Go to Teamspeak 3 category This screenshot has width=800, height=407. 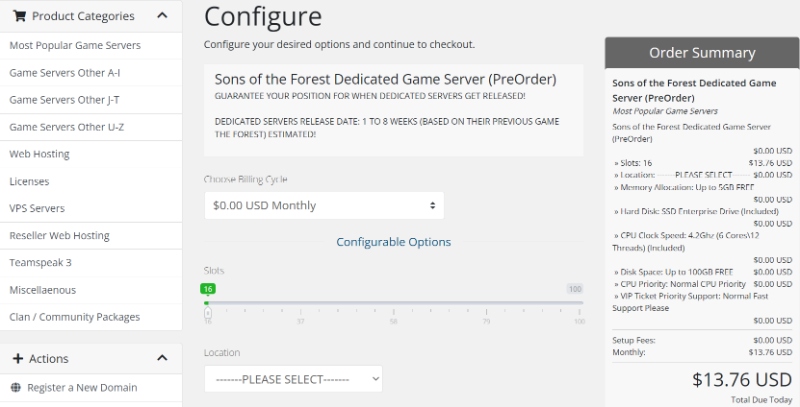[40, 262]
